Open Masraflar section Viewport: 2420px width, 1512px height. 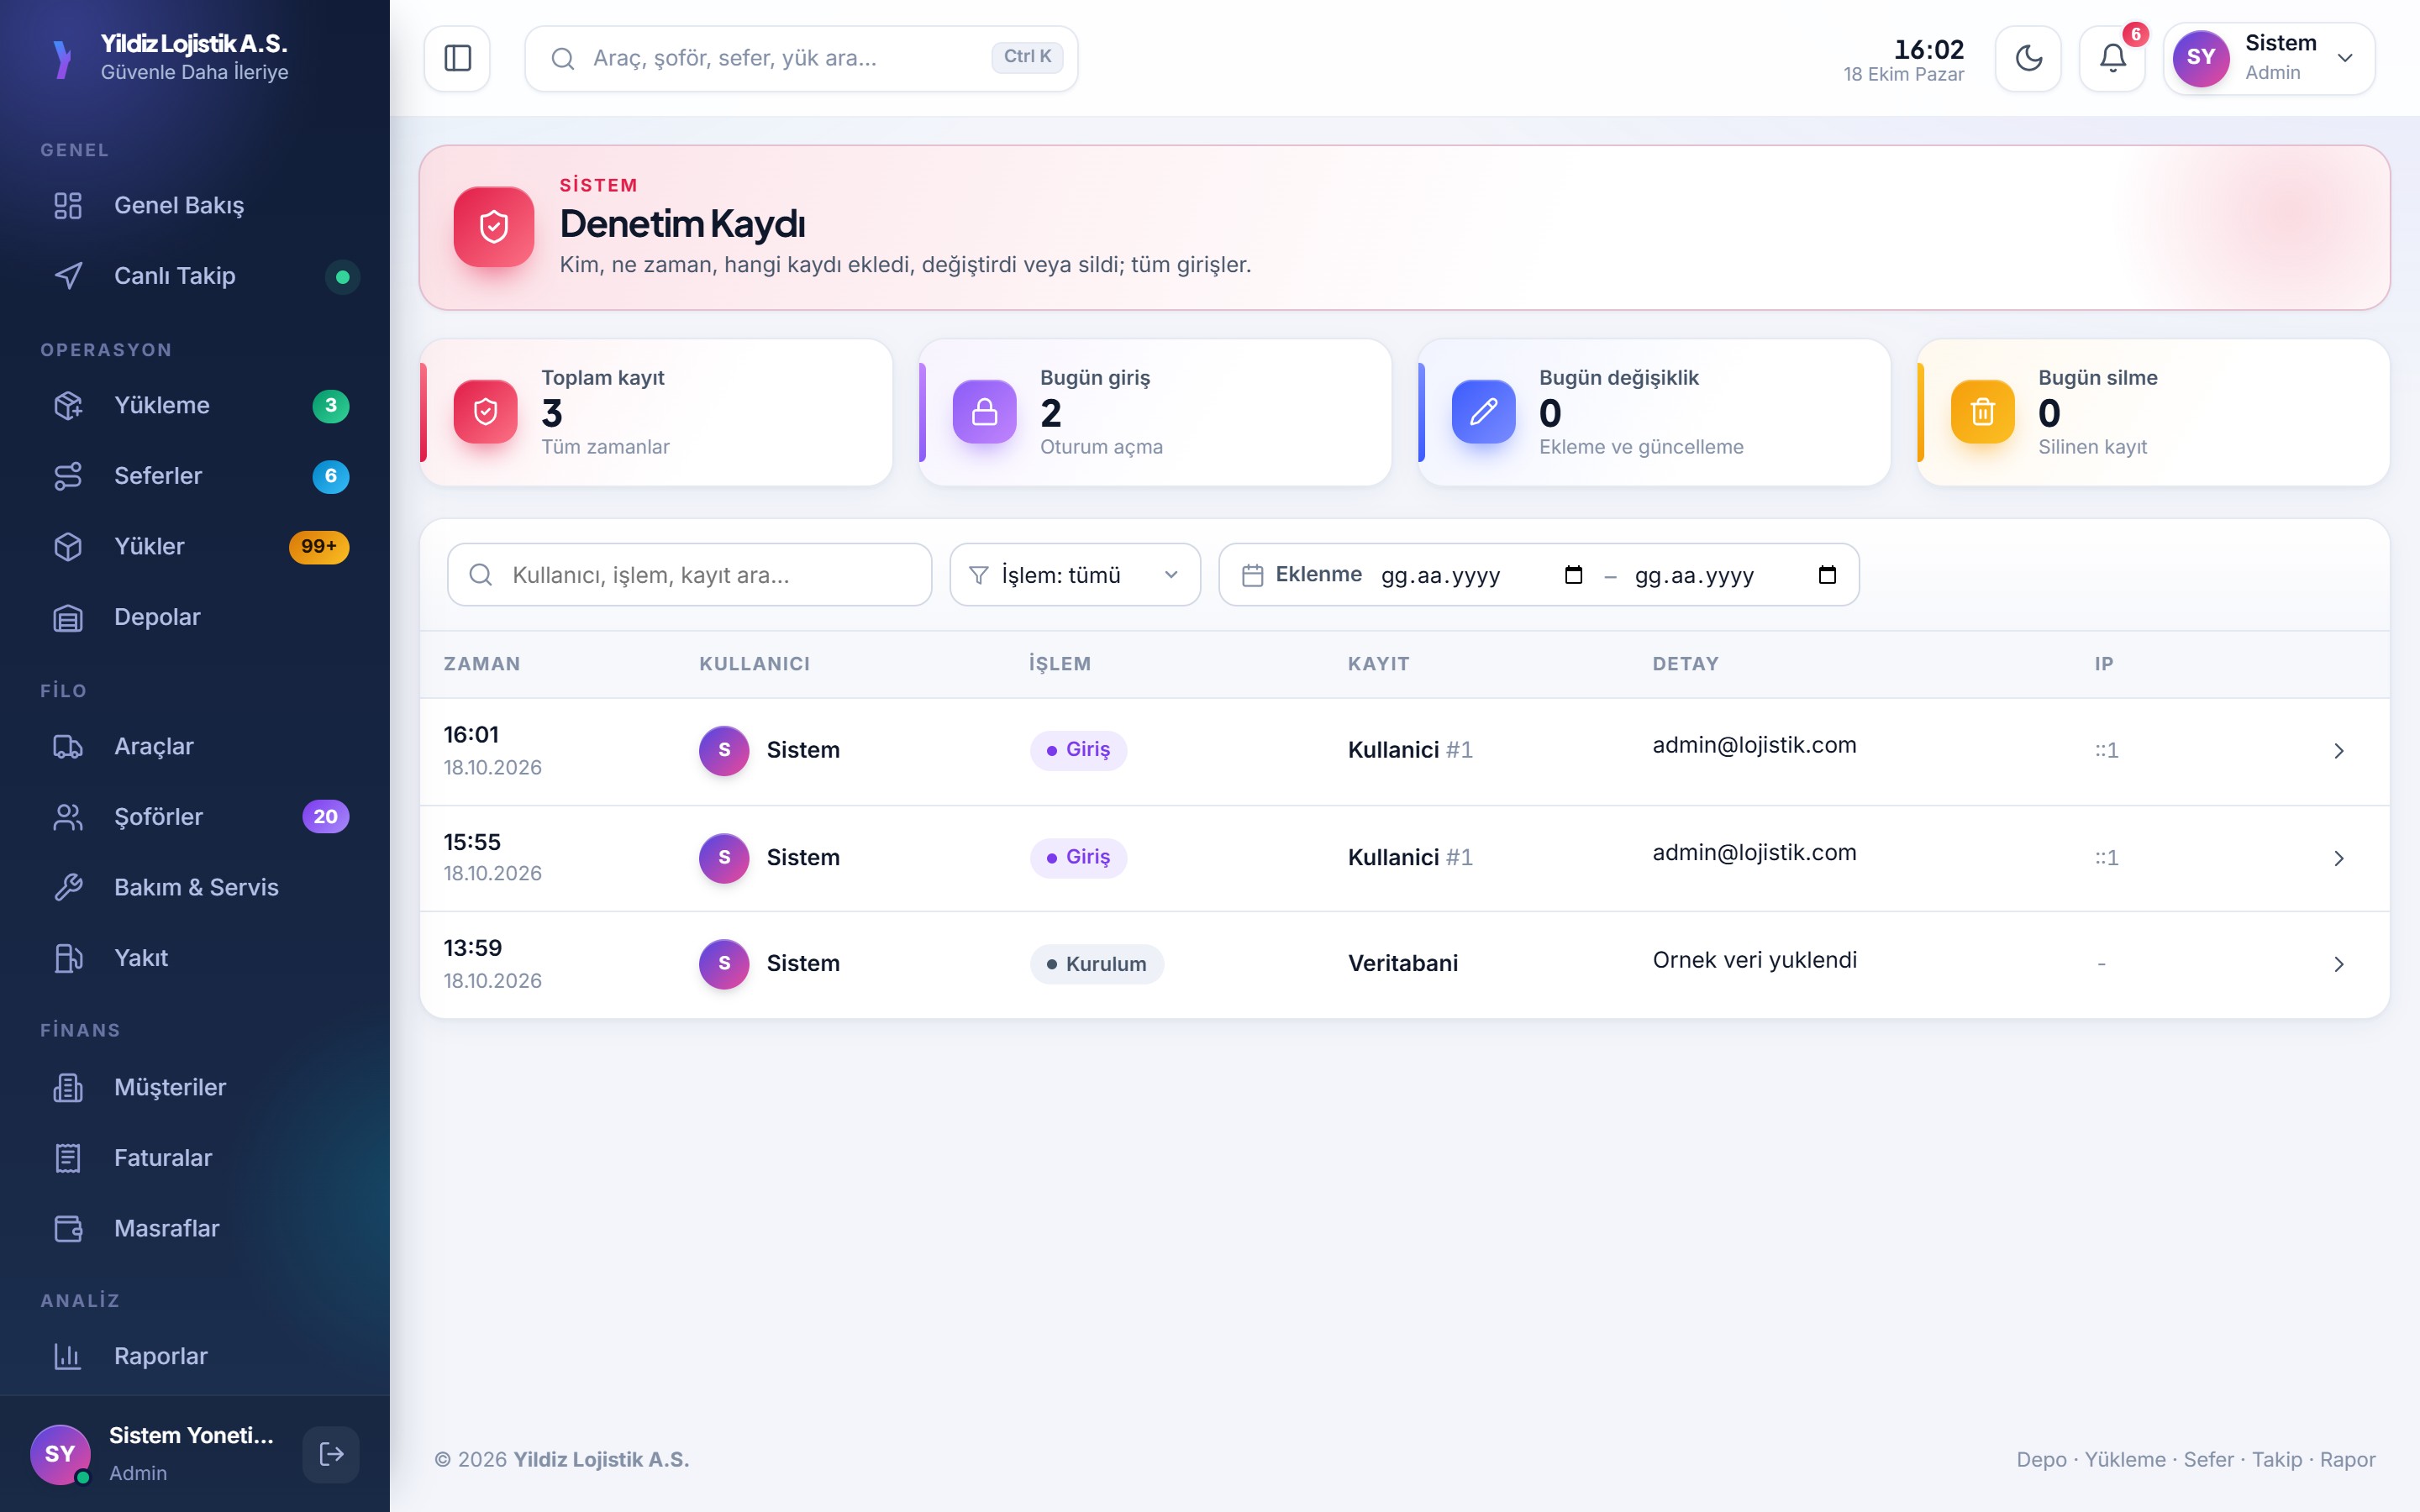tap(195, 1228)
